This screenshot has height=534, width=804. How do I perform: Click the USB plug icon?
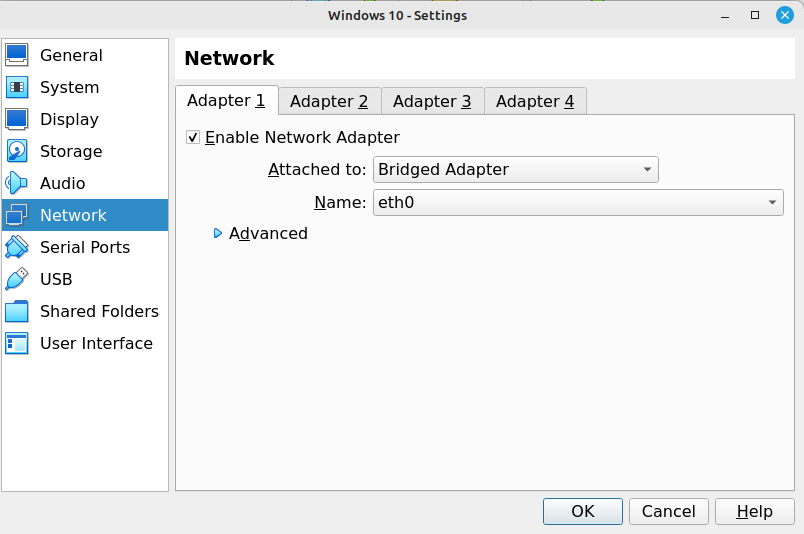(x=17, y=279)
